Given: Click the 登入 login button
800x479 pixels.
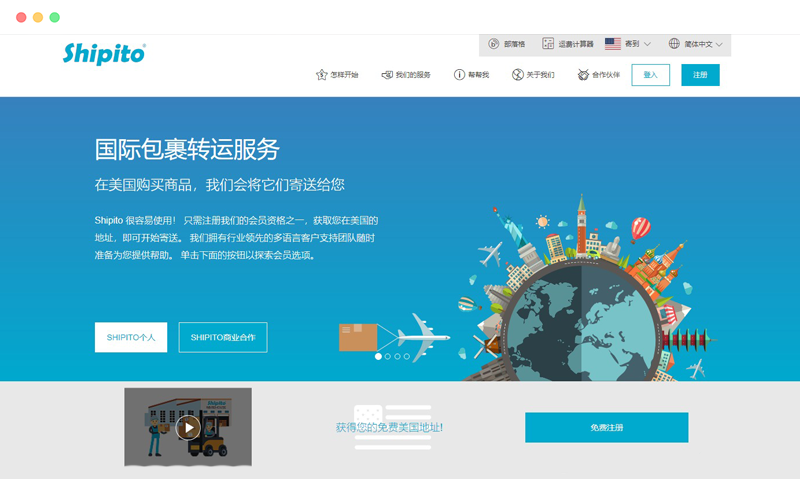Looking at the screenshot, I should click(x=651, y=75).
